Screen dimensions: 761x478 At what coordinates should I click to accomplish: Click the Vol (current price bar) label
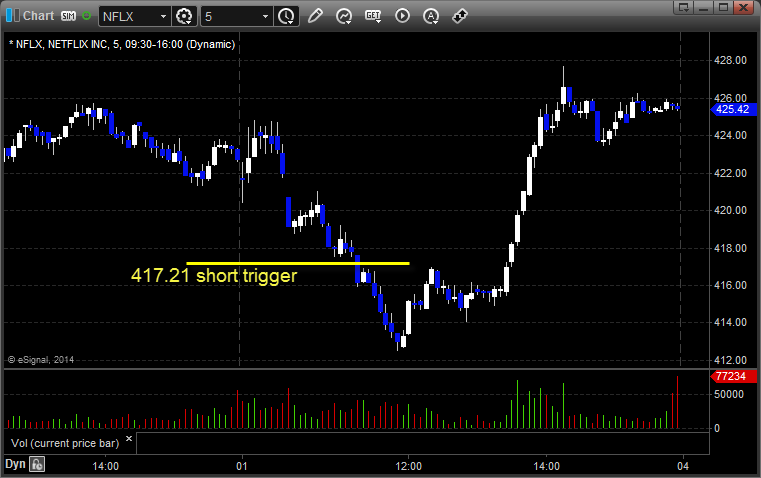[x=65, y=443]
